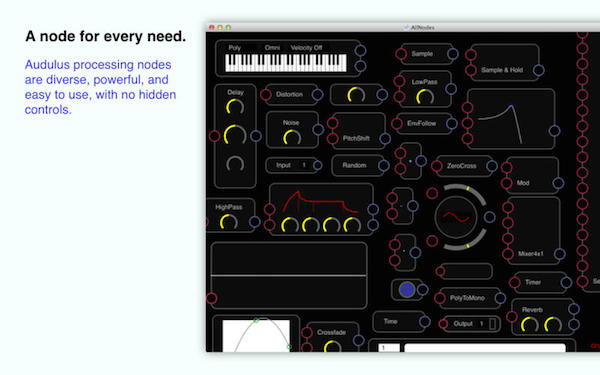Open the Omni channel selector
600x375 pixels.
(272, 48)
